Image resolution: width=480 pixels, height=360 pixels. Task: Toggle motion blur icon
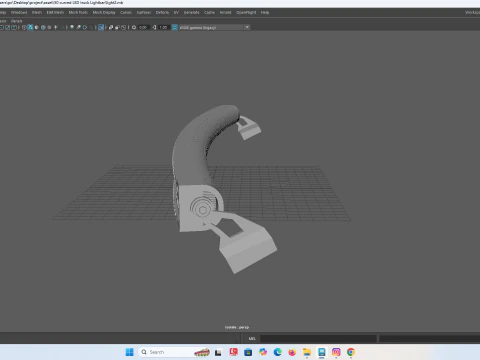click(x=78, y=27)
